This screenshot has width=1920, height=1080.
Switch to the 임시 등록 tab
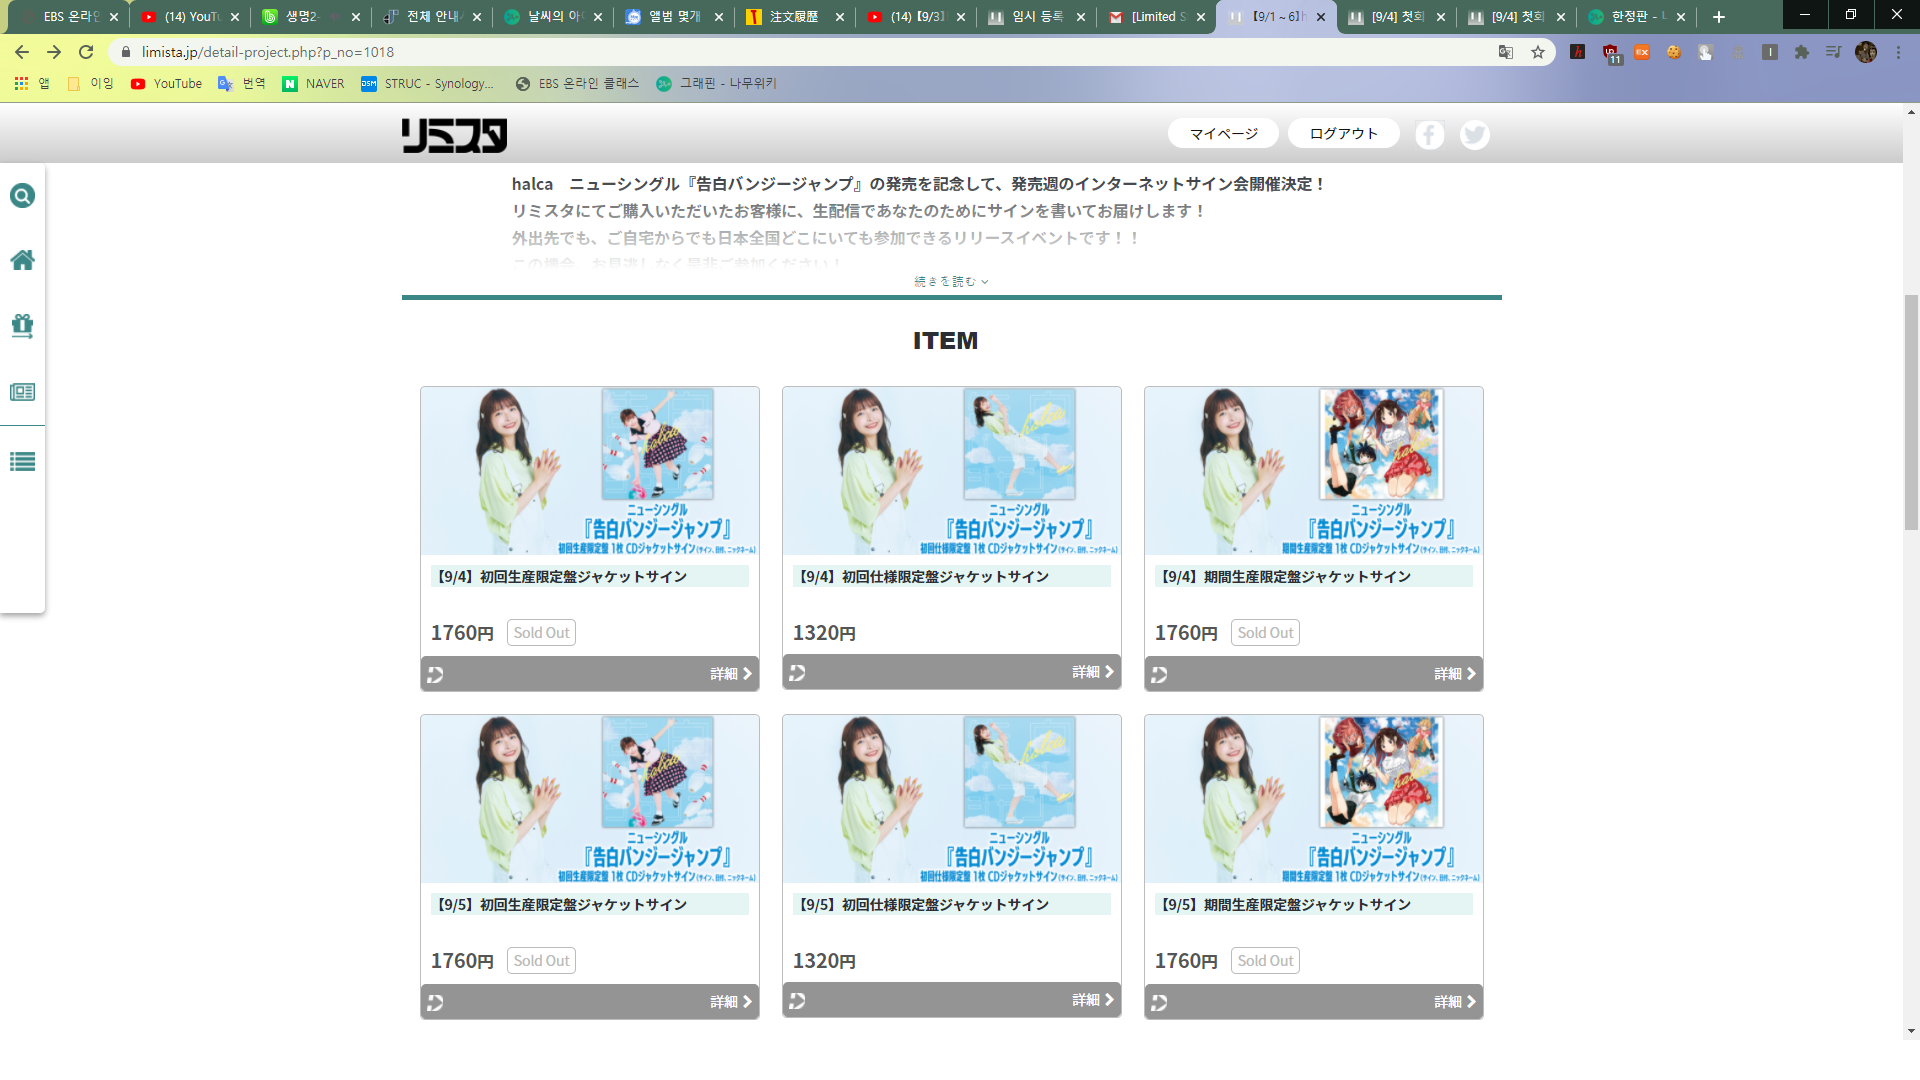[x=1037, y=17]
